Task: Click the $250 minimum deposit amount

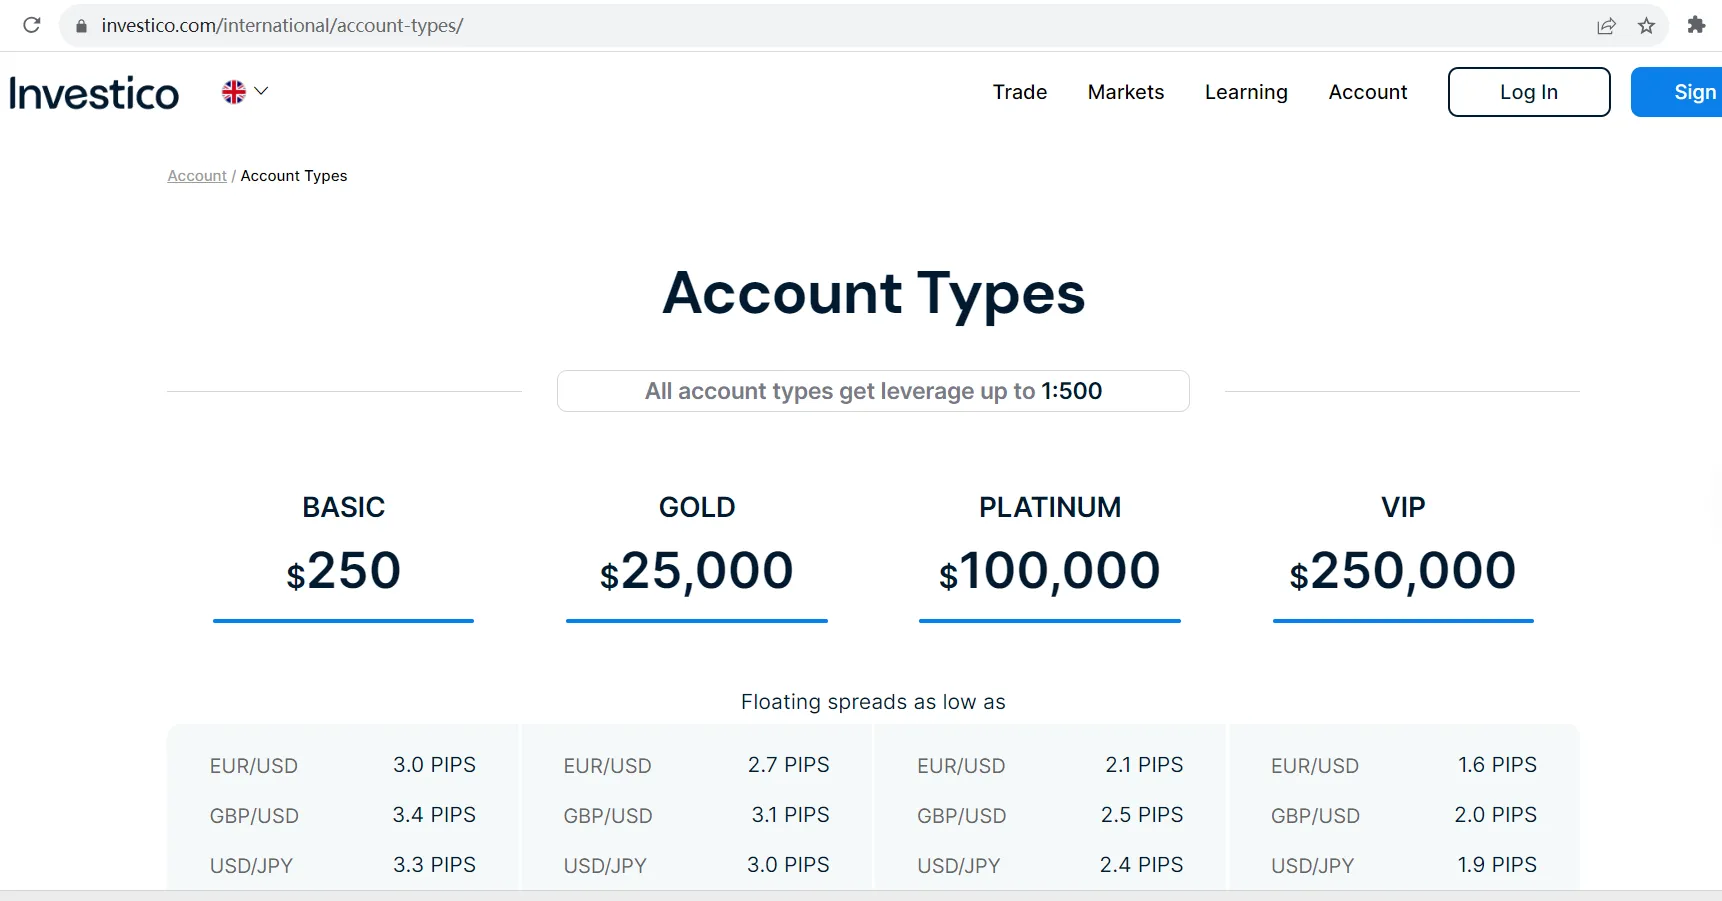Action: (343, 572)
